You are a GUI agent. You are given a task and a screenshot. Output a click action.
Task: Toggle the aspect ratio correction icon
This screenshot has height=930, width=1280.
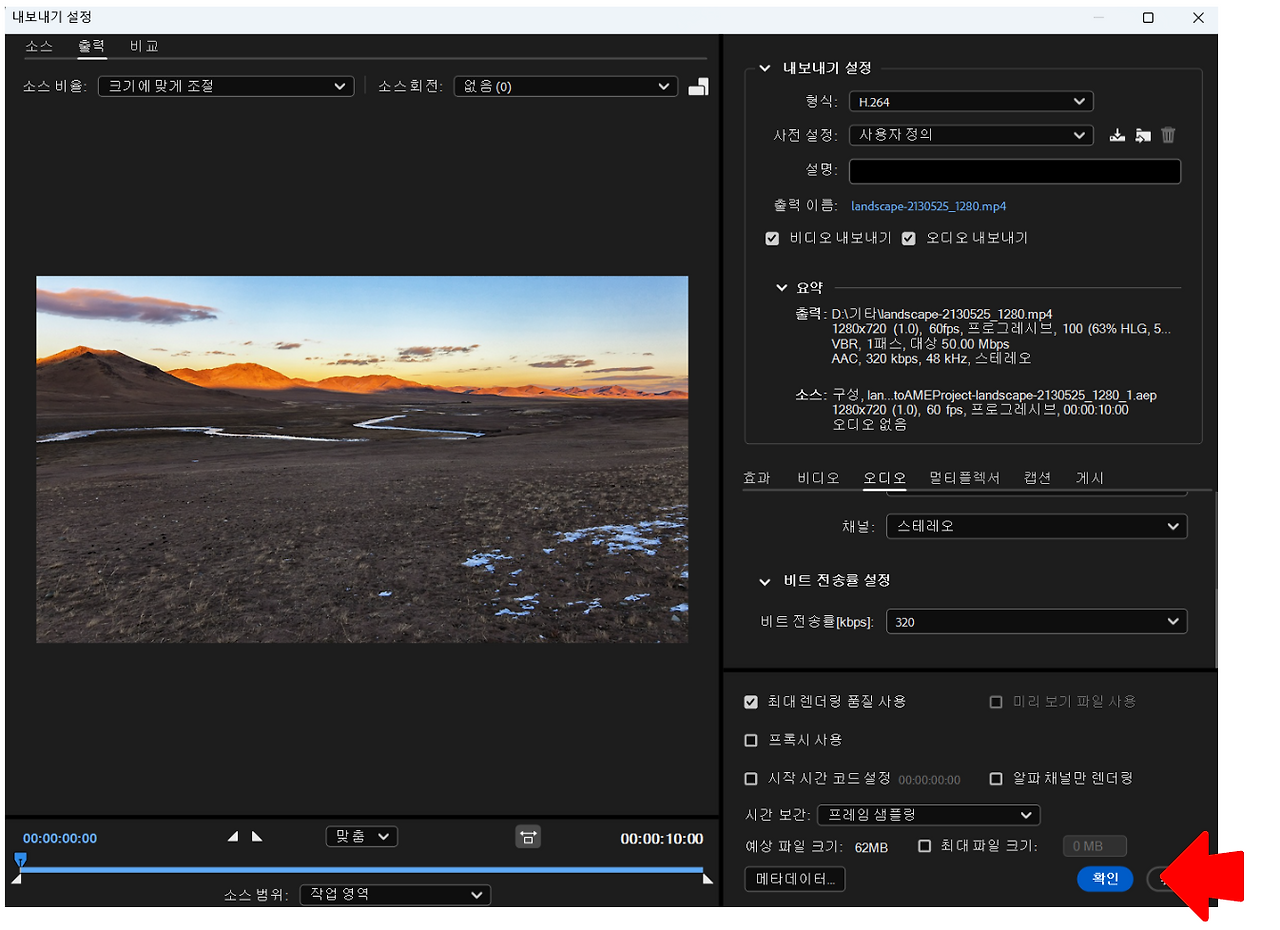pyautogui.click(x=528, y=837)
